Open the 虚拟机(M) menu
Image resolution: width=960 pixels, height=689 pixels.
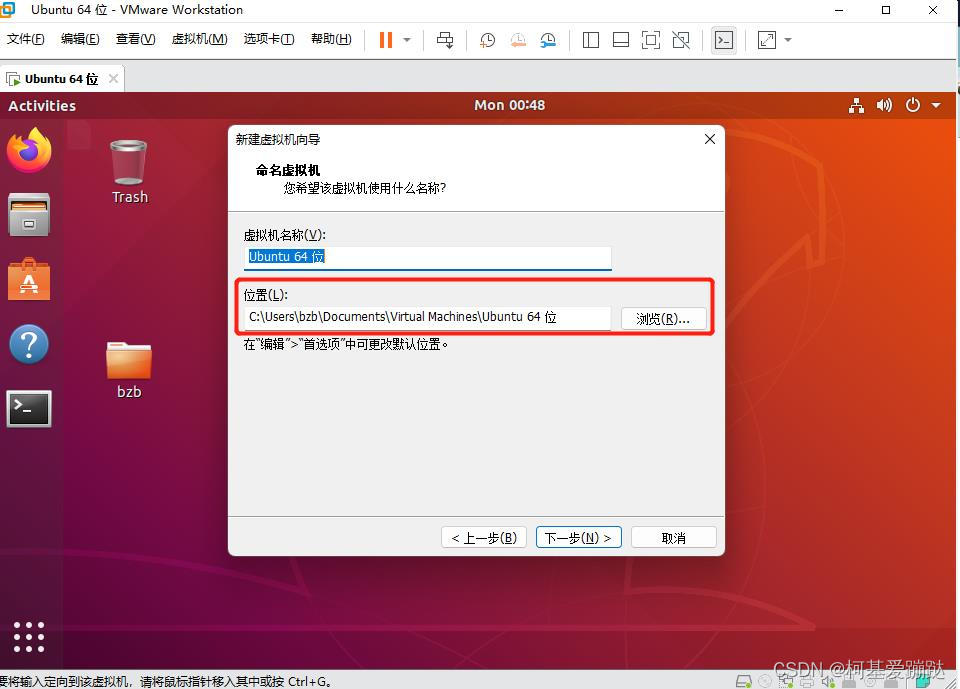(199, 39)
